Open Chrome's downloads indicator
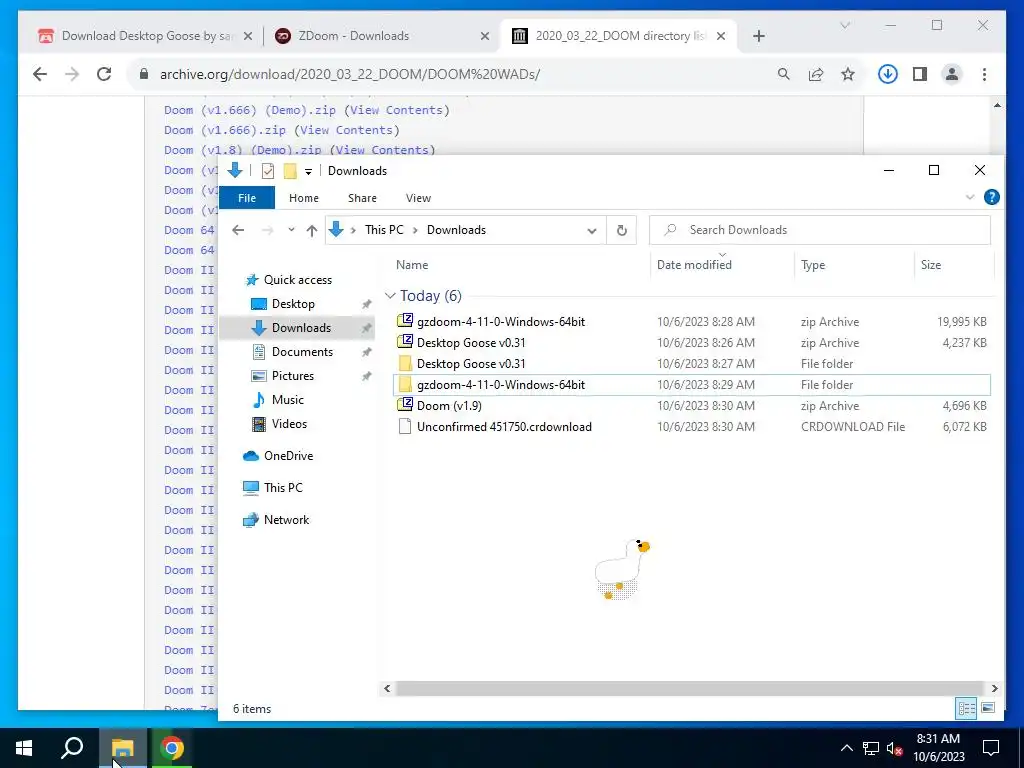The width and height of the screenshot is (1024, 768). (x=888, y=74)
